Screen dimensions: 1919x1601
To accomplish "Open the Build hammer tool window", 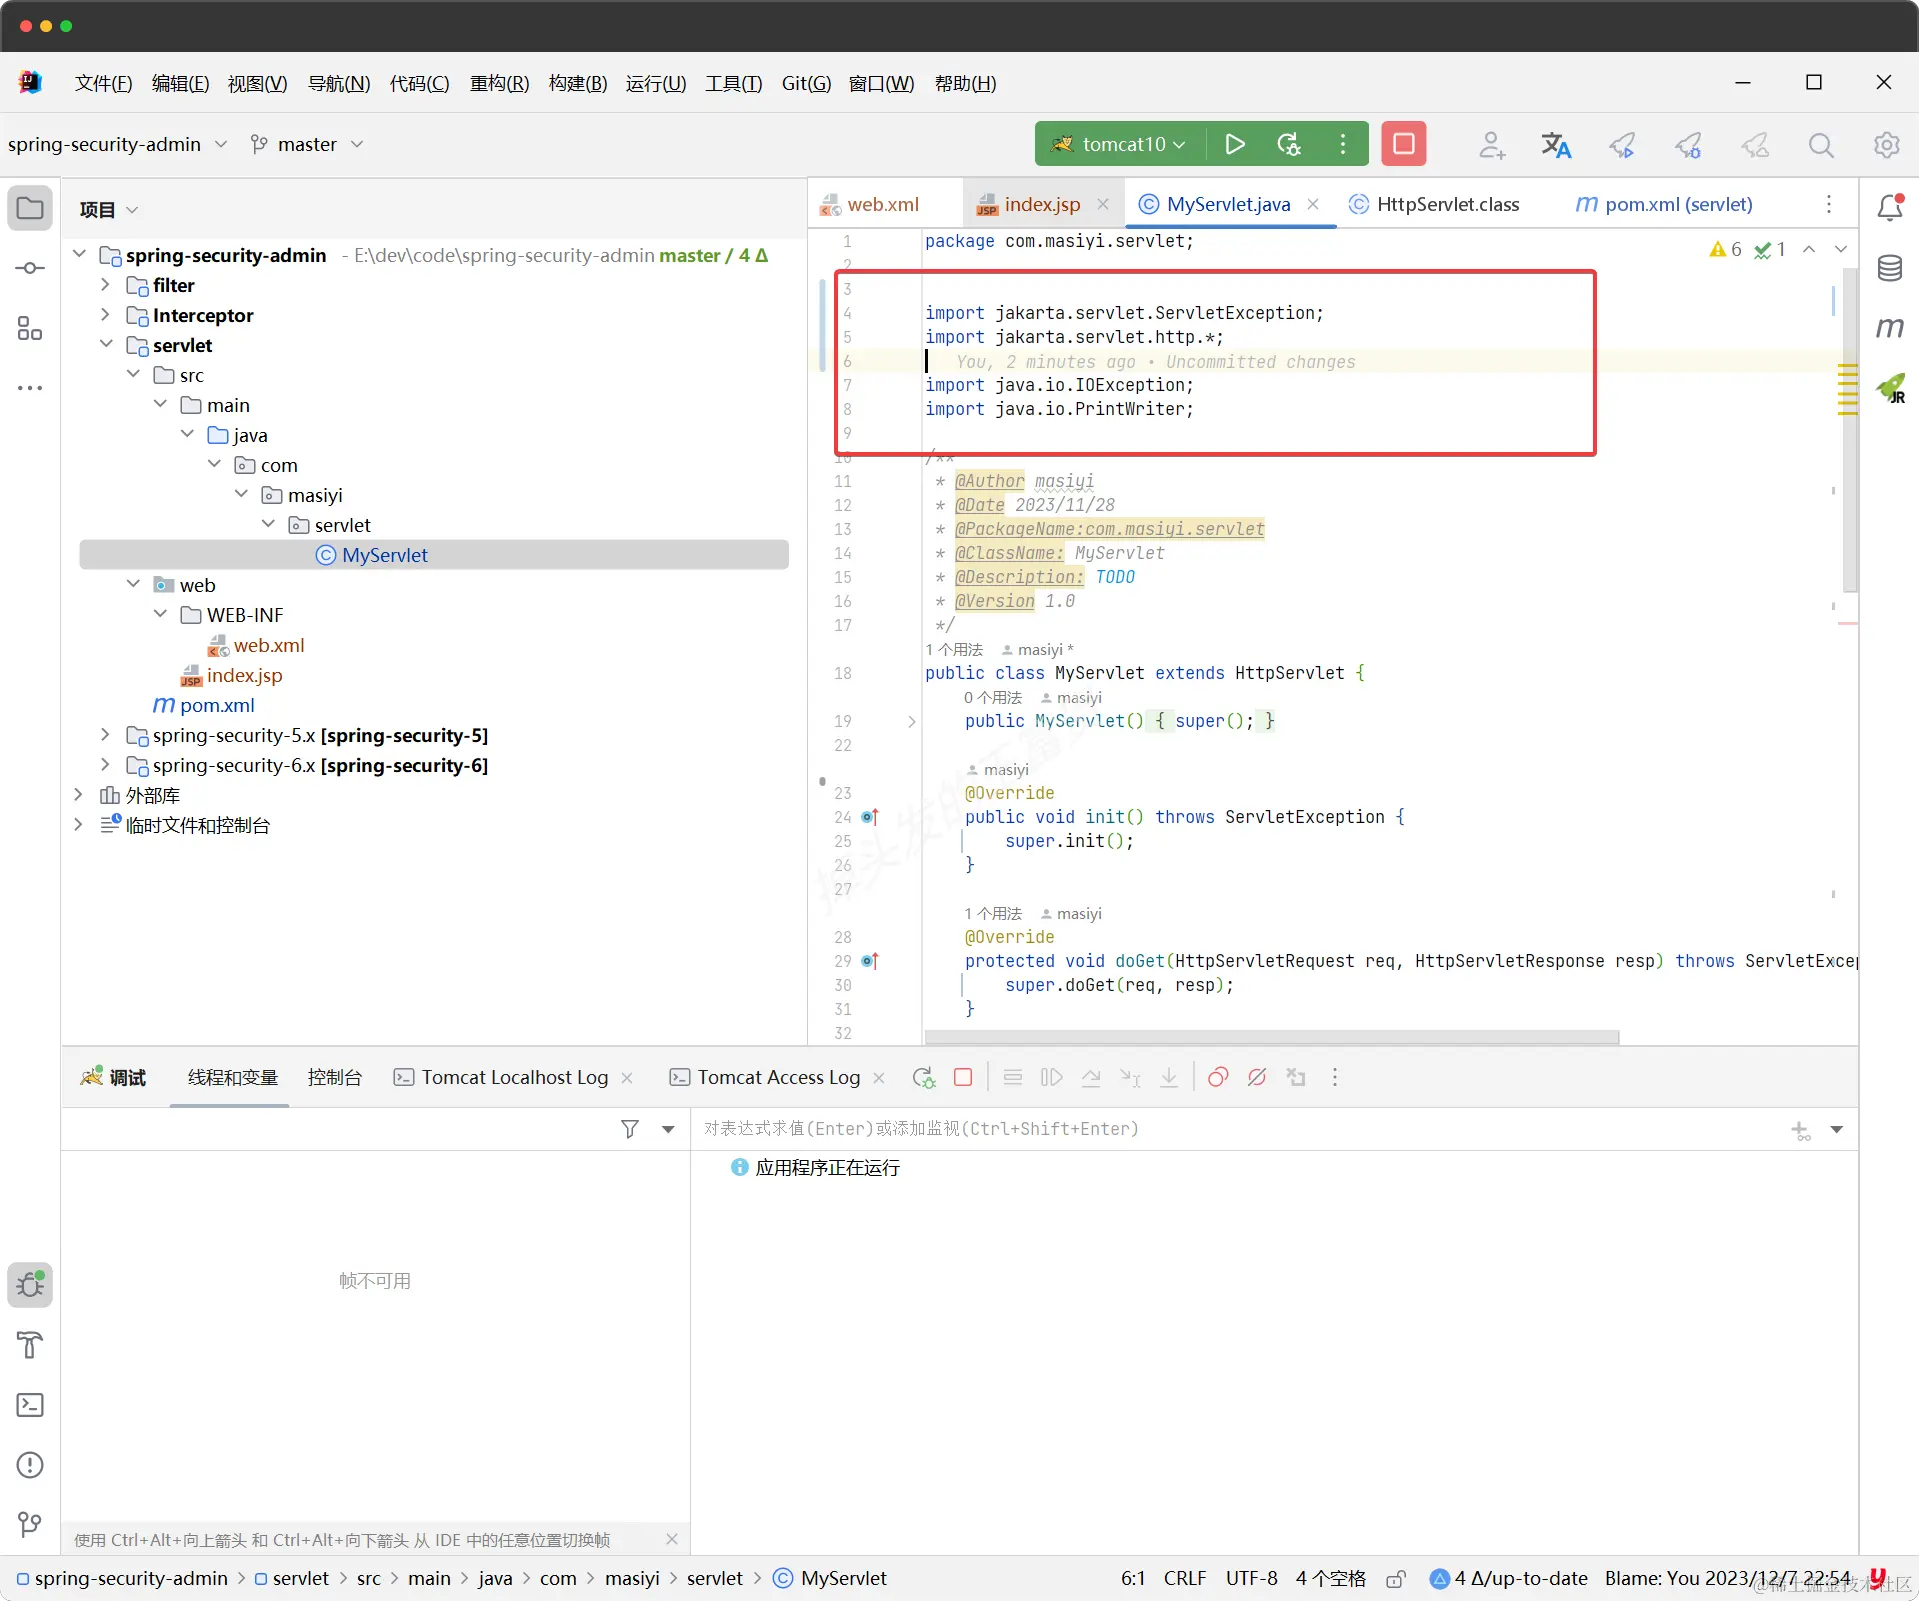I will [30, 1345].
